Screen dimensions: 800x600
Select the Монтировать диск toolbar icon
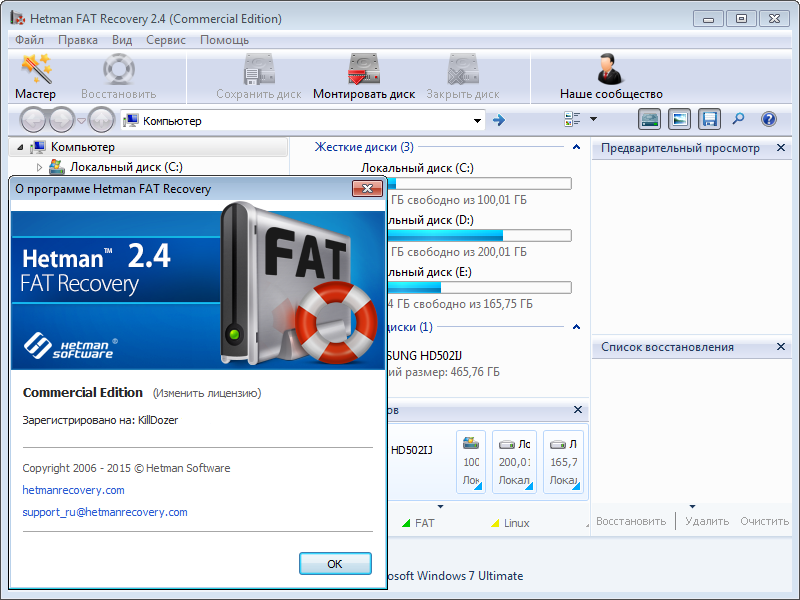[x=364, y=77]
